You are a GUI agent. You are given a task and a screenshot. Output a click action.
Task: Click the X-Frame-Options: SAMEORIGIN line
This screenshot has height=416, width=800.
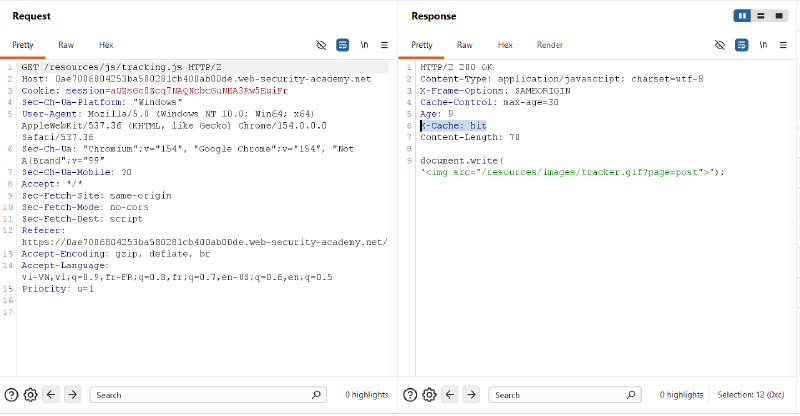coord(495,90)
